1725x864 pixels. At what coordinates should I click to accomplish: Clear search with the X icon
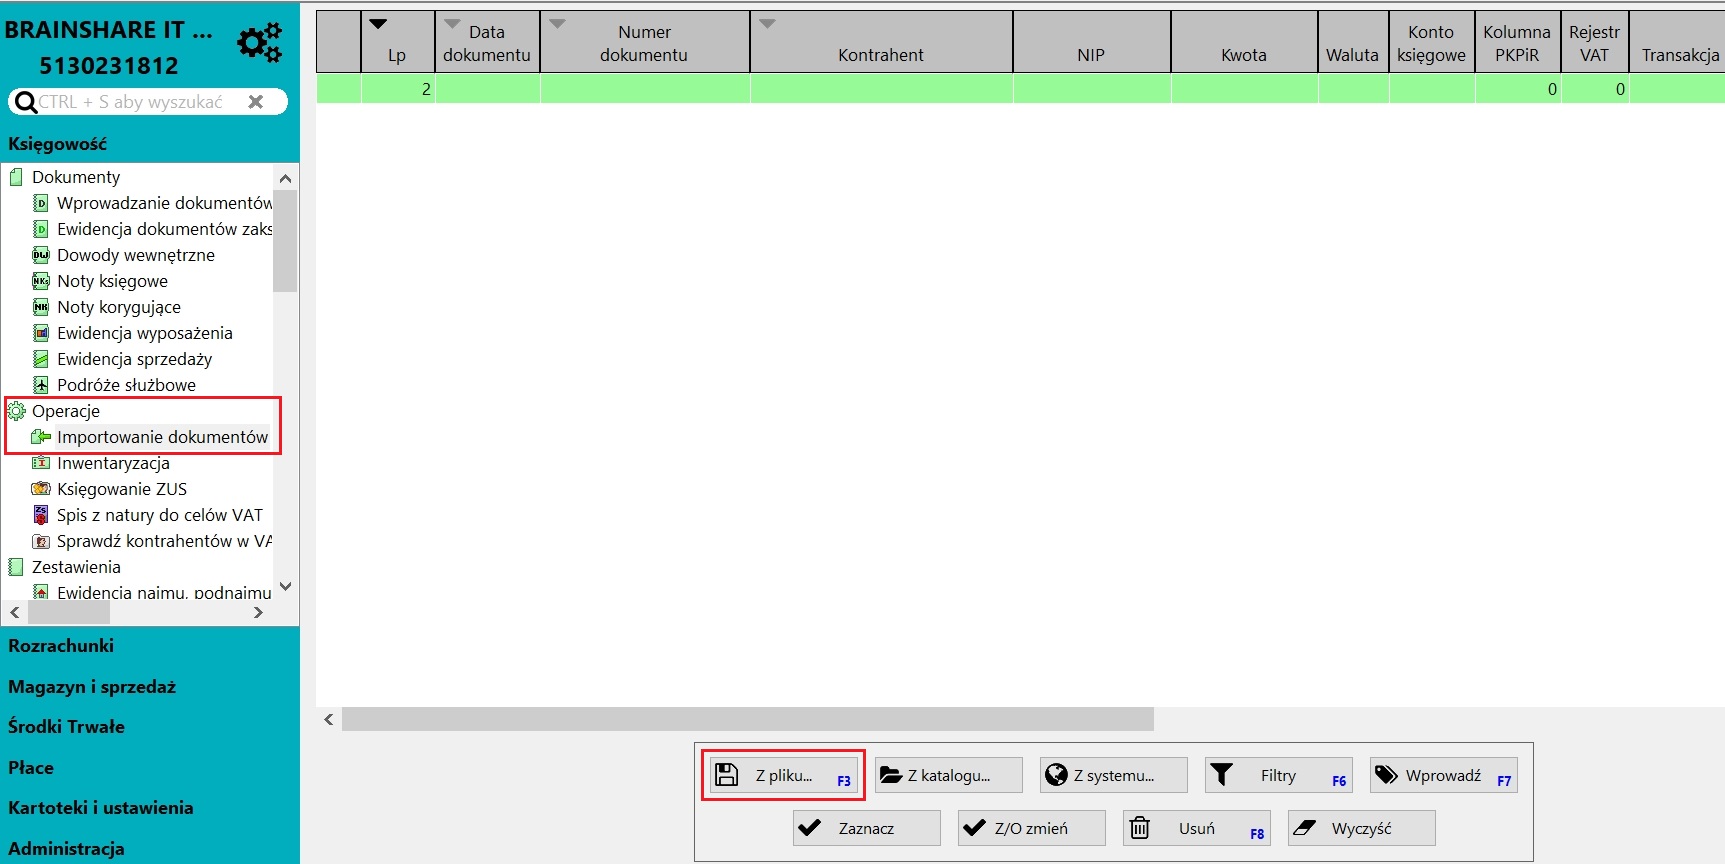(x=256, y=102)
